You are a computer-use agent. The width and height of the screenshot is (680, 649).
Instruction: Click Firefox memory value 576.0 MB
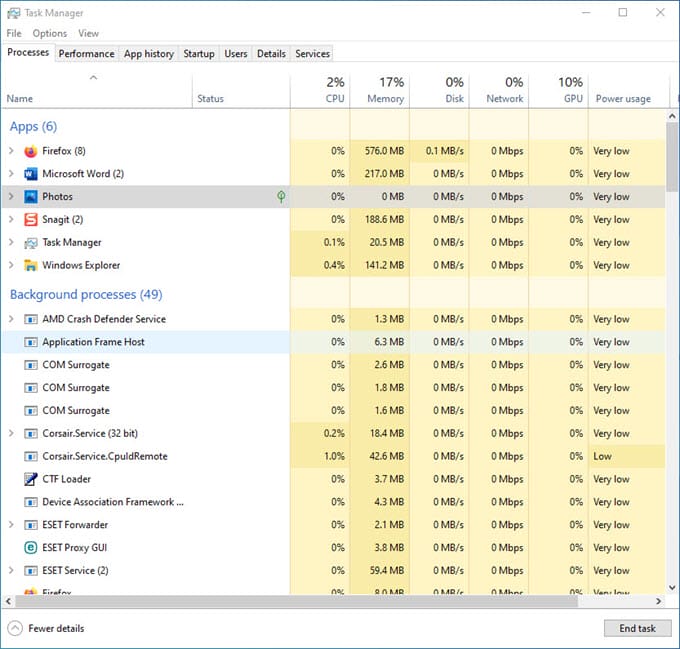tap(384, 151)
